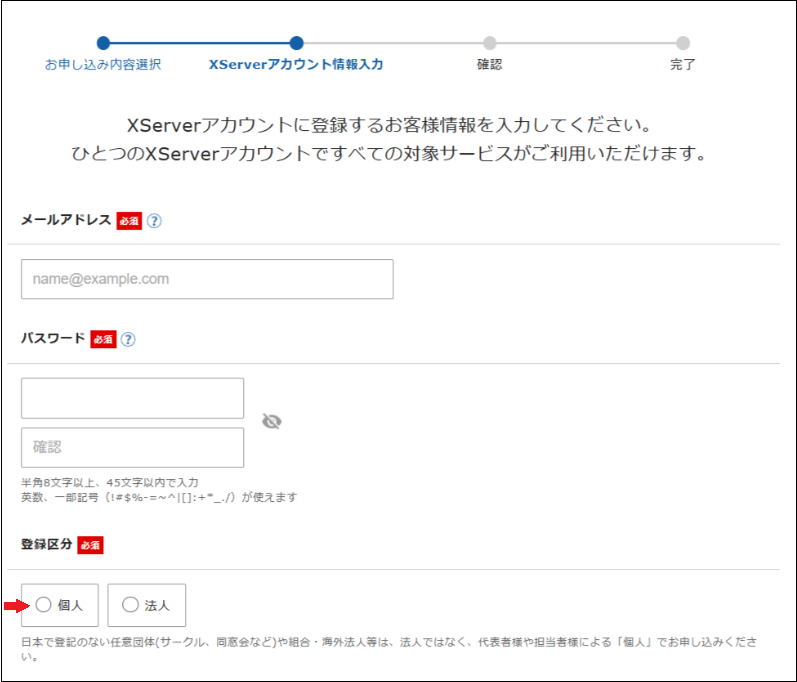Select the 法人 radio option
797x682 pixels.
[146, 605]
